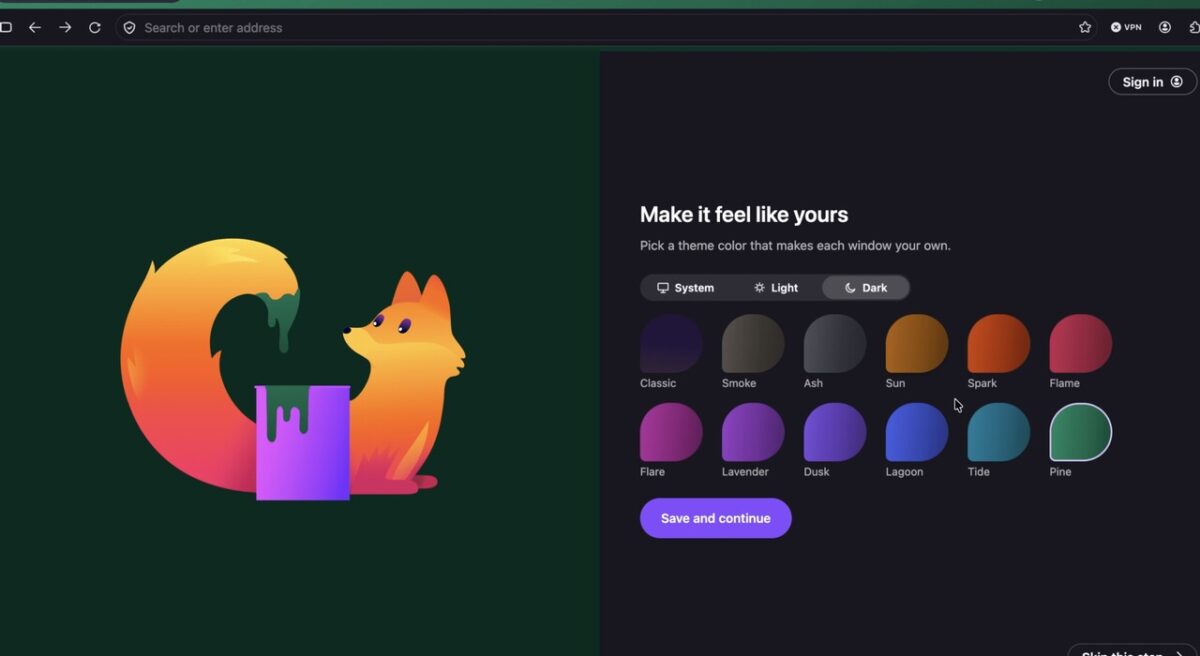Choose the Lavender theme color
Image resolution: width=1200 pixels, height=656 pixels.
click(x=753, y=432)
